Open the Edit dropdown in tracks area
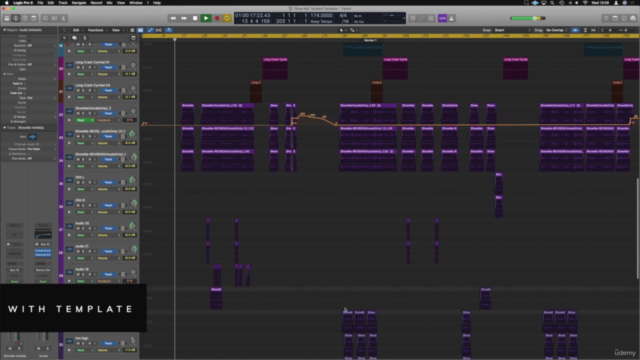The image size is (640, 360). click(x=77, y=30)
